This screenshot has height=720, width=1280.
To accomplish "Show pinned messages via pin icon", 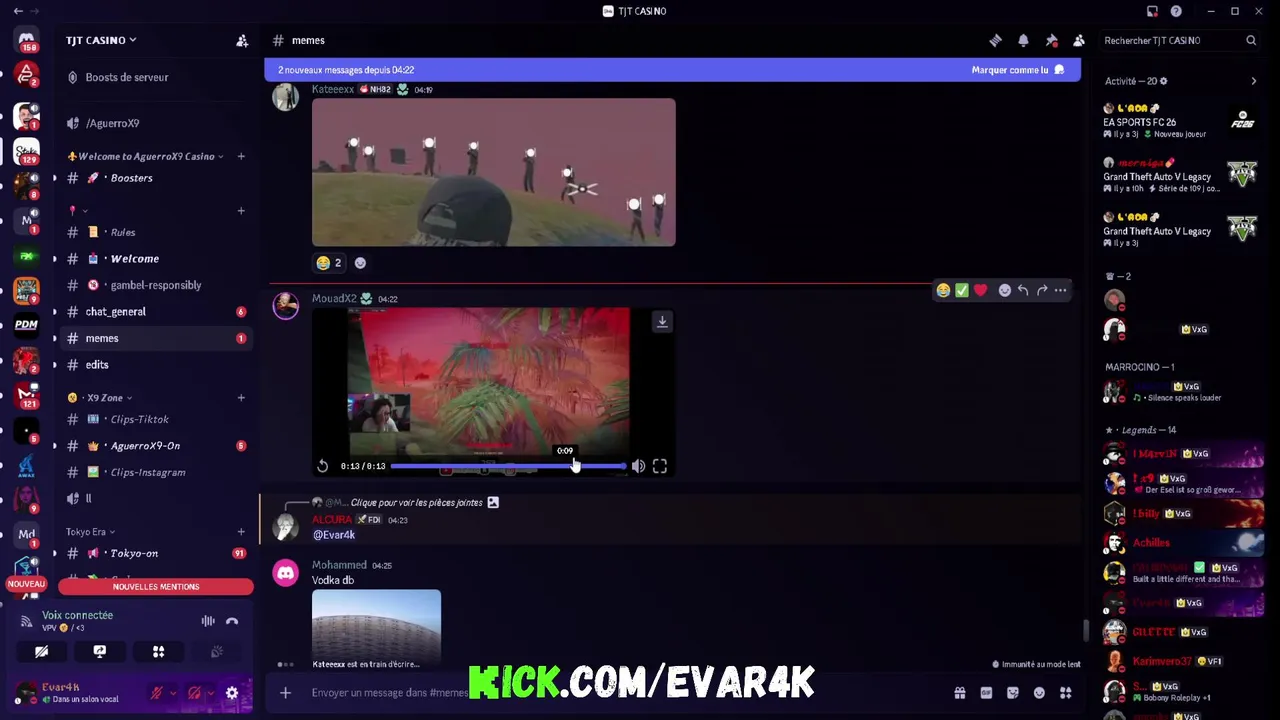I will [1051, 40].
